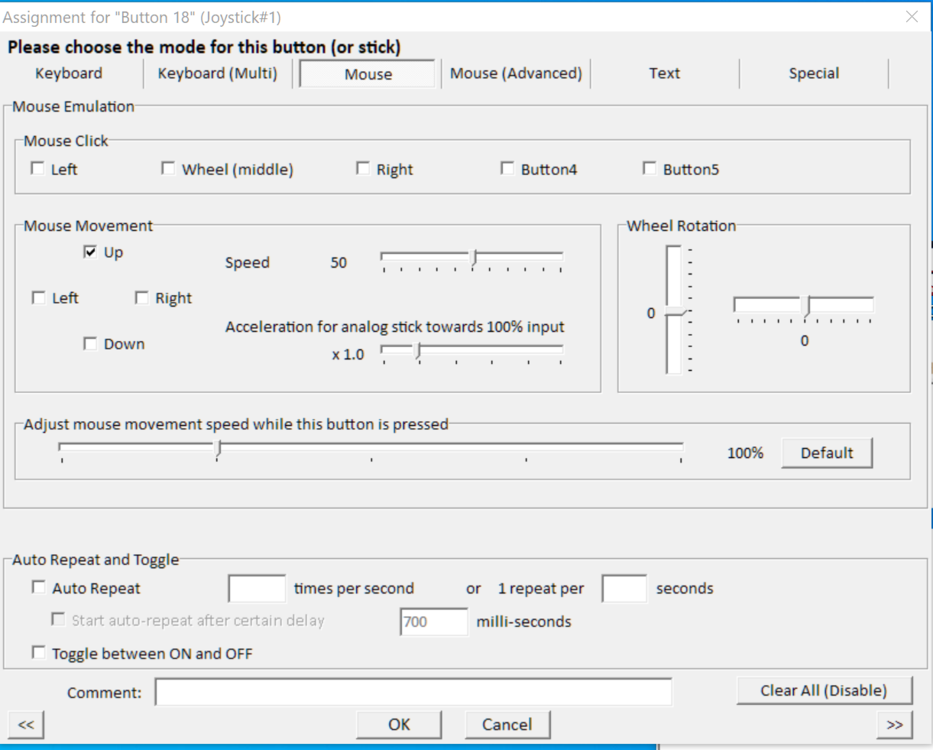Click the vertical wheel rotation slider
Screen dimensions: 933x750
(674, 310)
